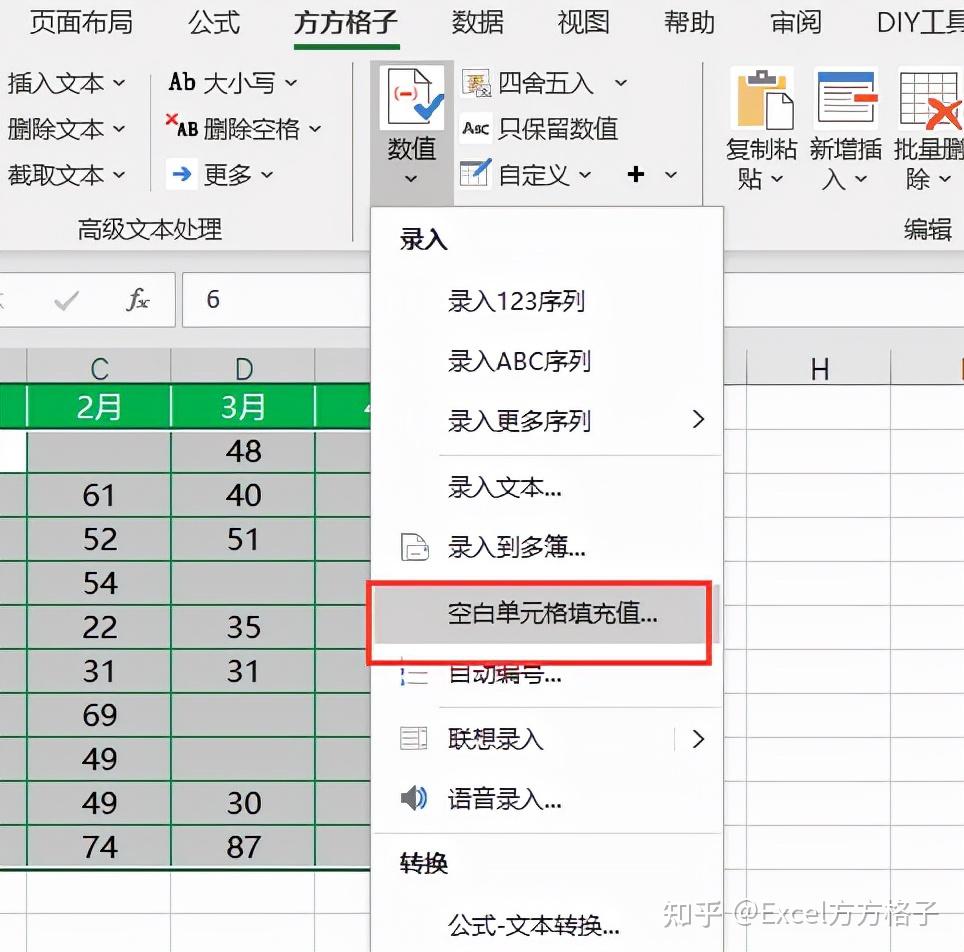The height and width of the screenshot is (952, 964).
Task: Open the 数值 dropdown arrow
Action: [411, 178]
